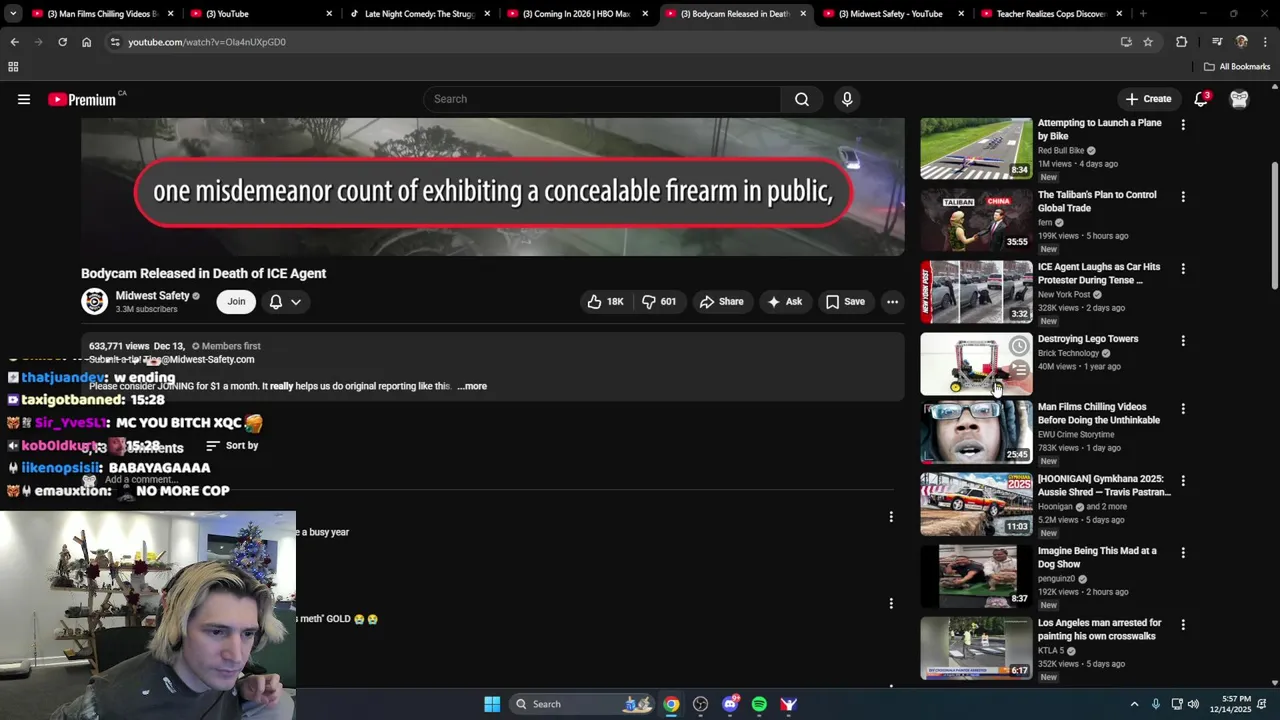Viewport: 1280px width, 720px height.
Task: Open options menu for second comment
Action: pos(891,603)
